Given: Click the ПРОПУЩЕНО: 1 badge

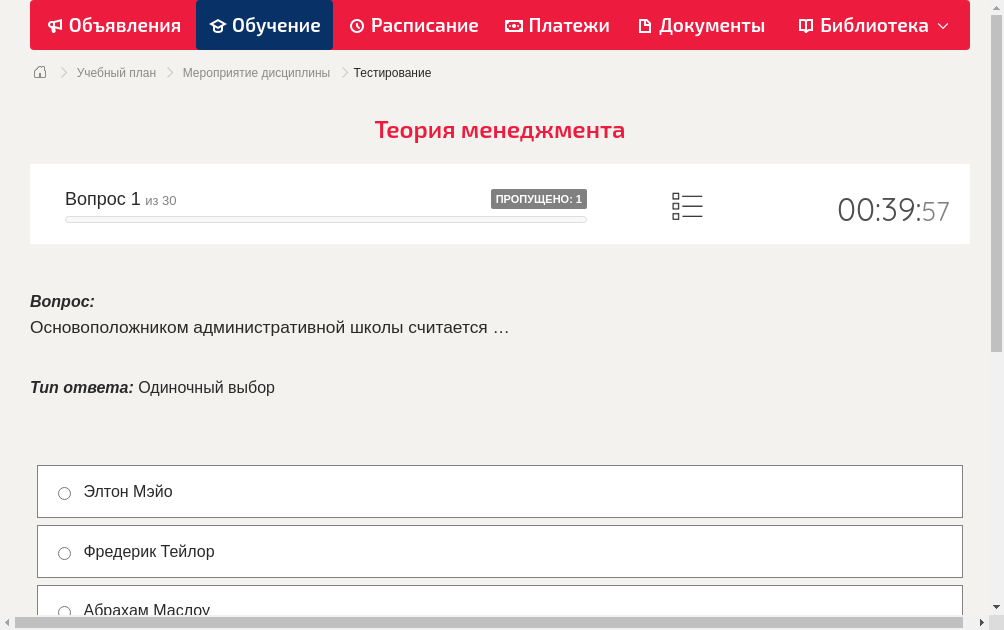Looking at the screenshot, I should [x=538, y=198].
